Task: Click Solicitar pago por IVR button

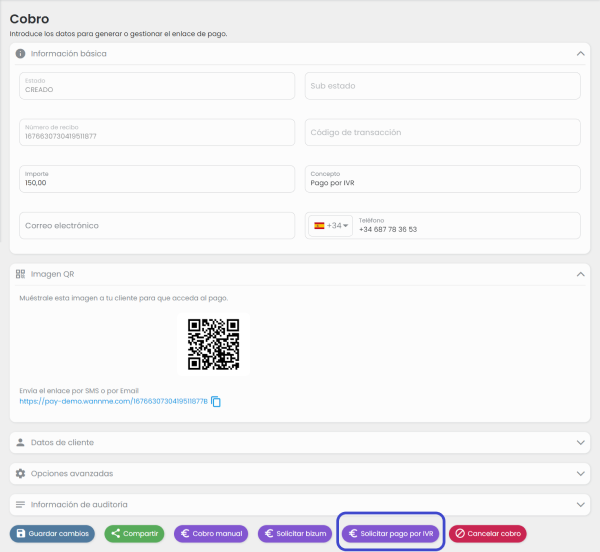Action: [x=390, y=533]
